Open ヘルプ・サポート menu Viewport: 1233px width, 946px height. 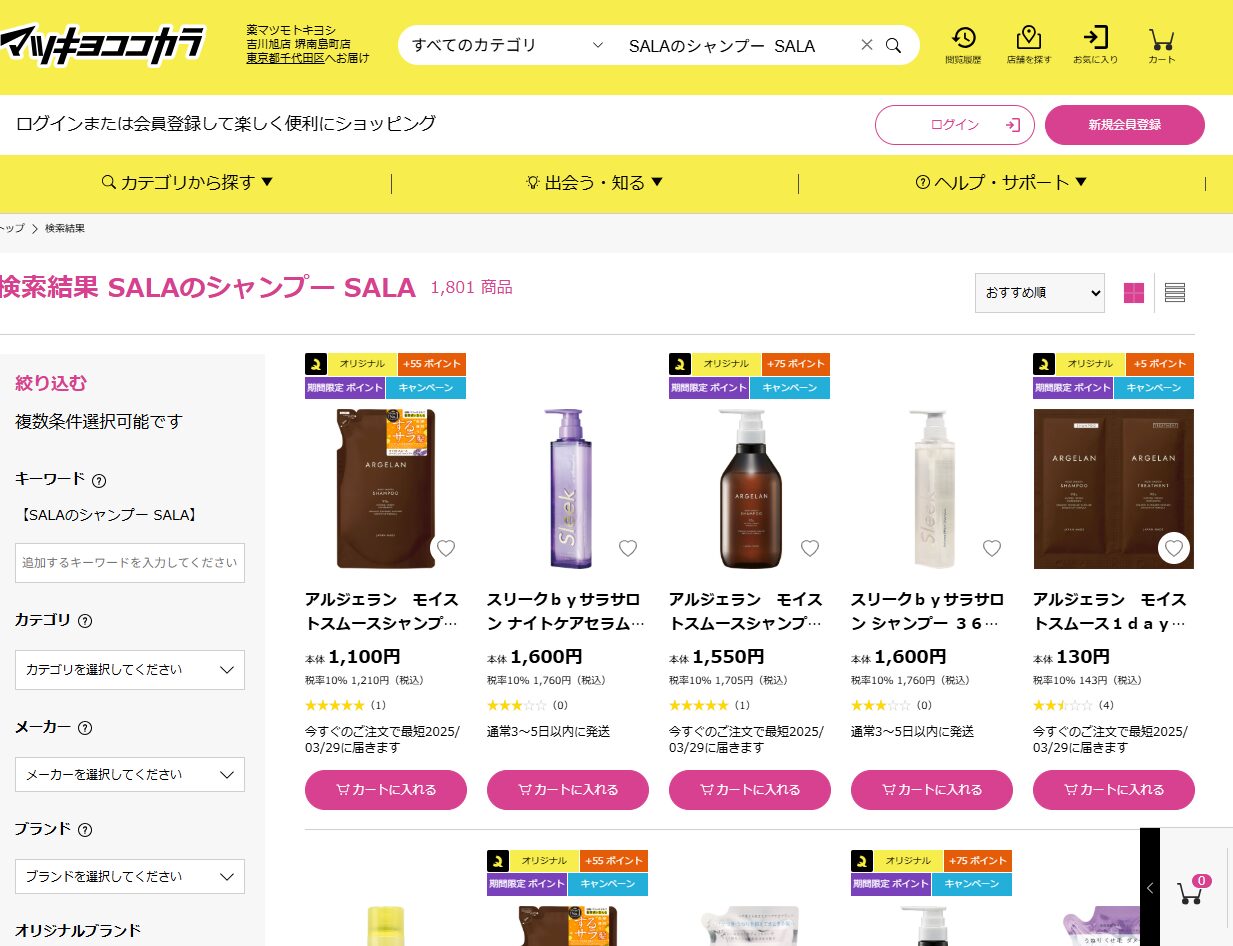pyautogui.click(x=1001, y=182)
